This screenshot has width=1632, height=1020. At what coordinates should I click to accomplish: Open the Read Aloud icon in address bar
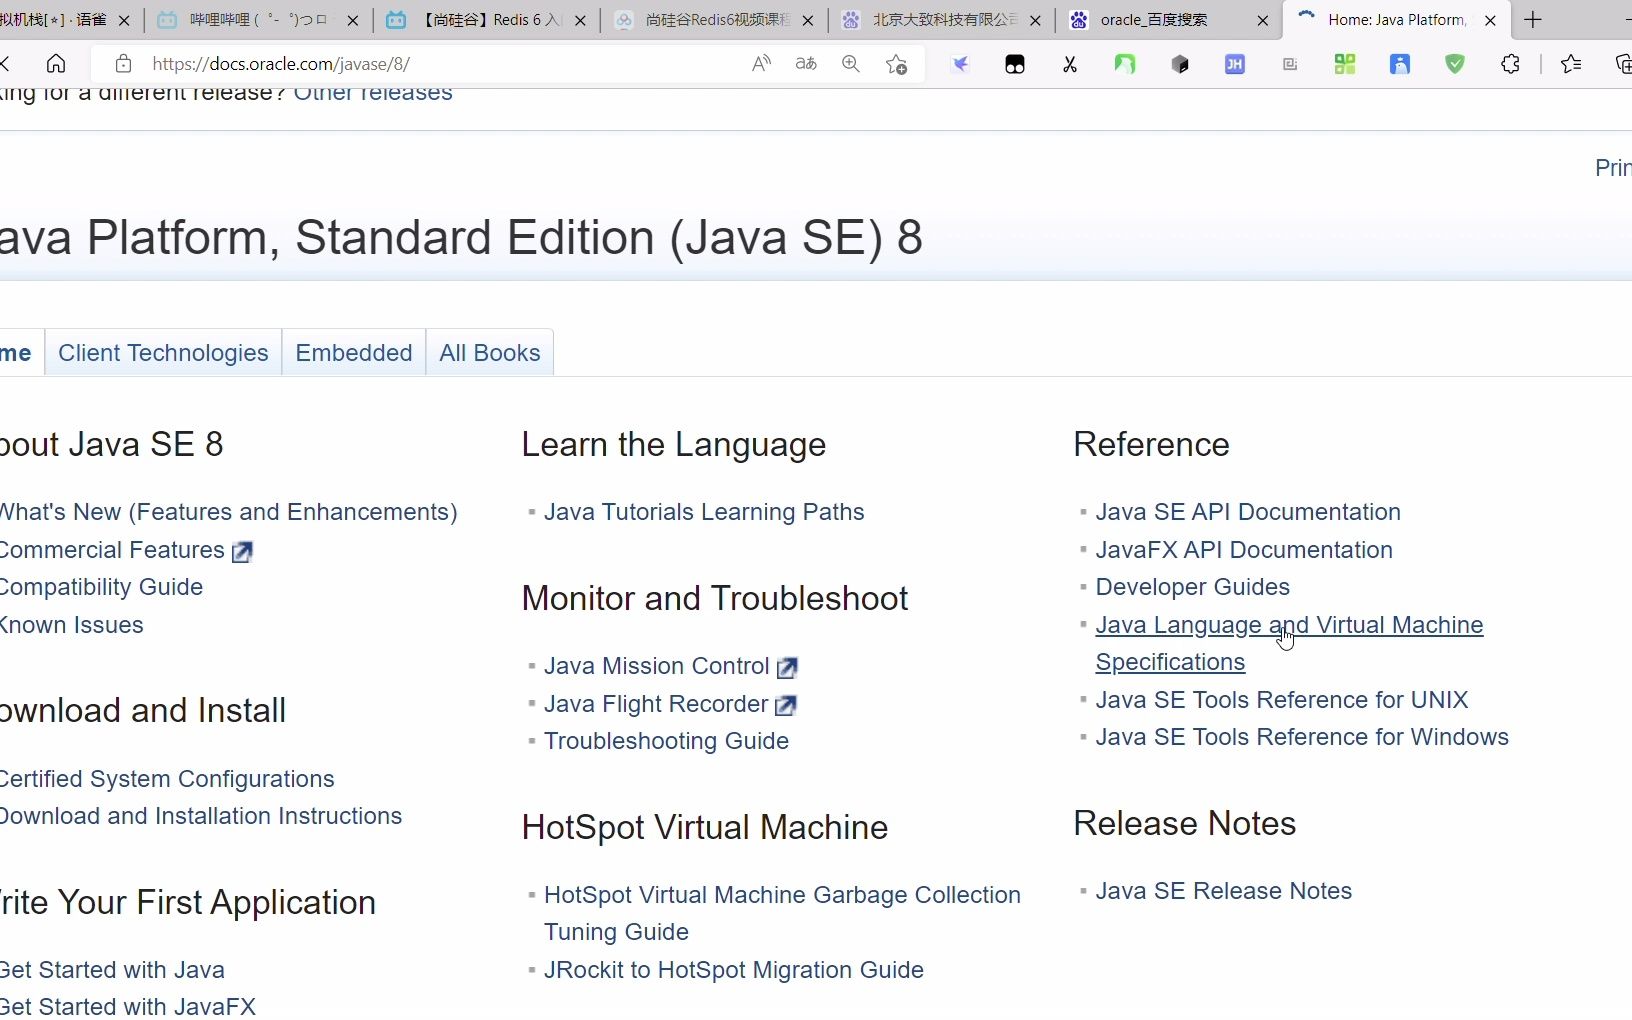point(761,64)
